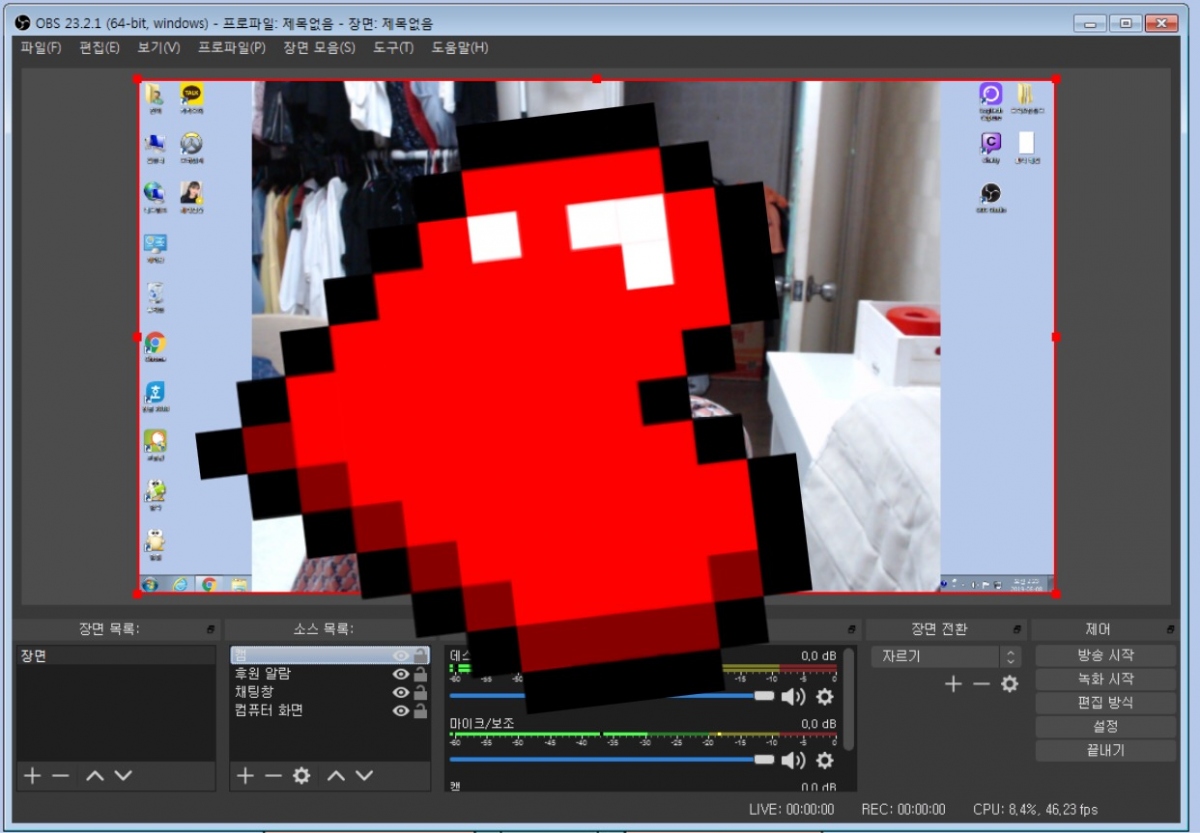Click the OBS Studio desktop icon in the preview
Viewport: 1200px width, 833px height.
pos(990,193)
